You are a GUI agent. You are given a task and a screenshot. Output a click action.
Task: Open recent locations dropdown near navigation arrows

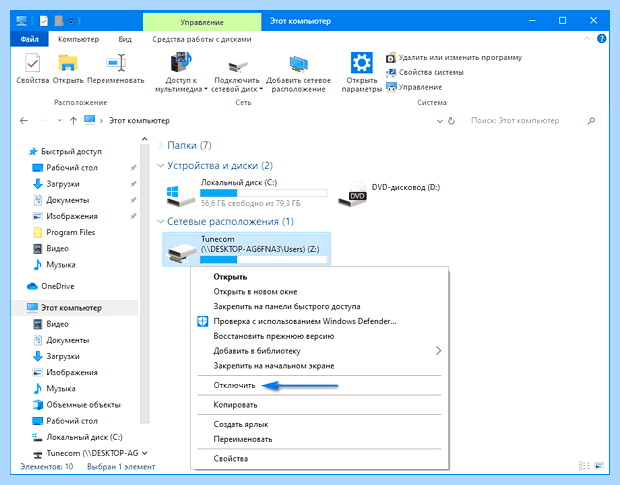(59, 120)
